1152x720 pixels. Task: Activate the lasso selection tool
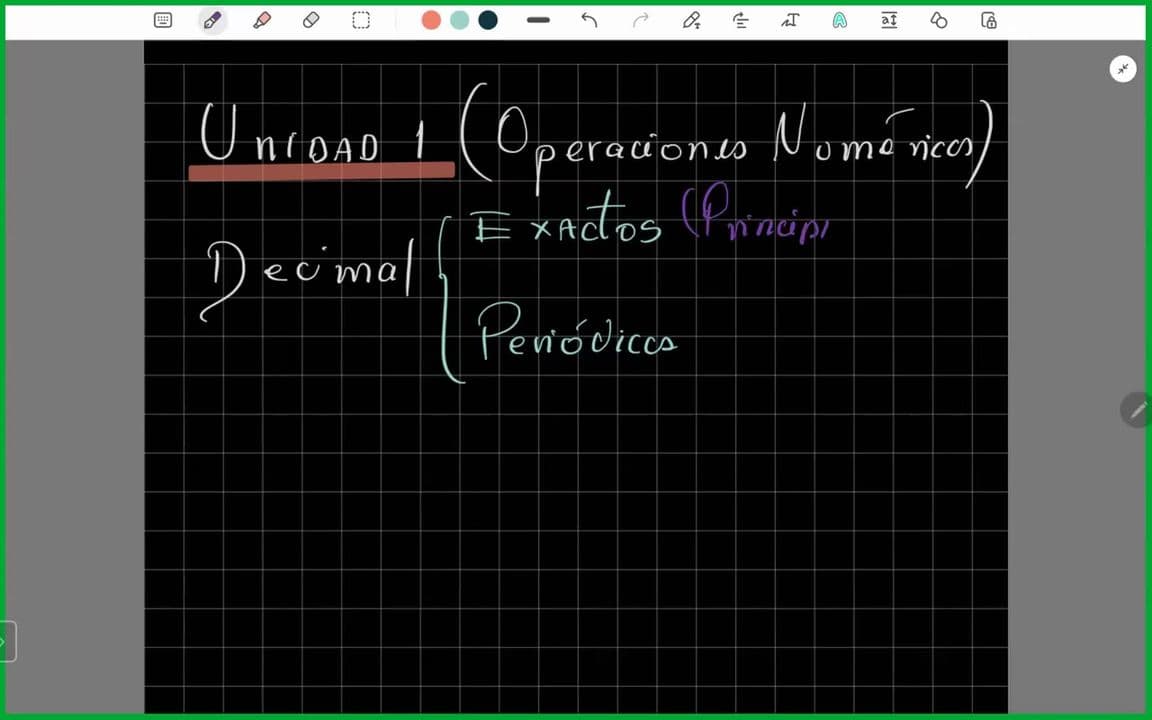pyautogui.click(x=360, y=20)
